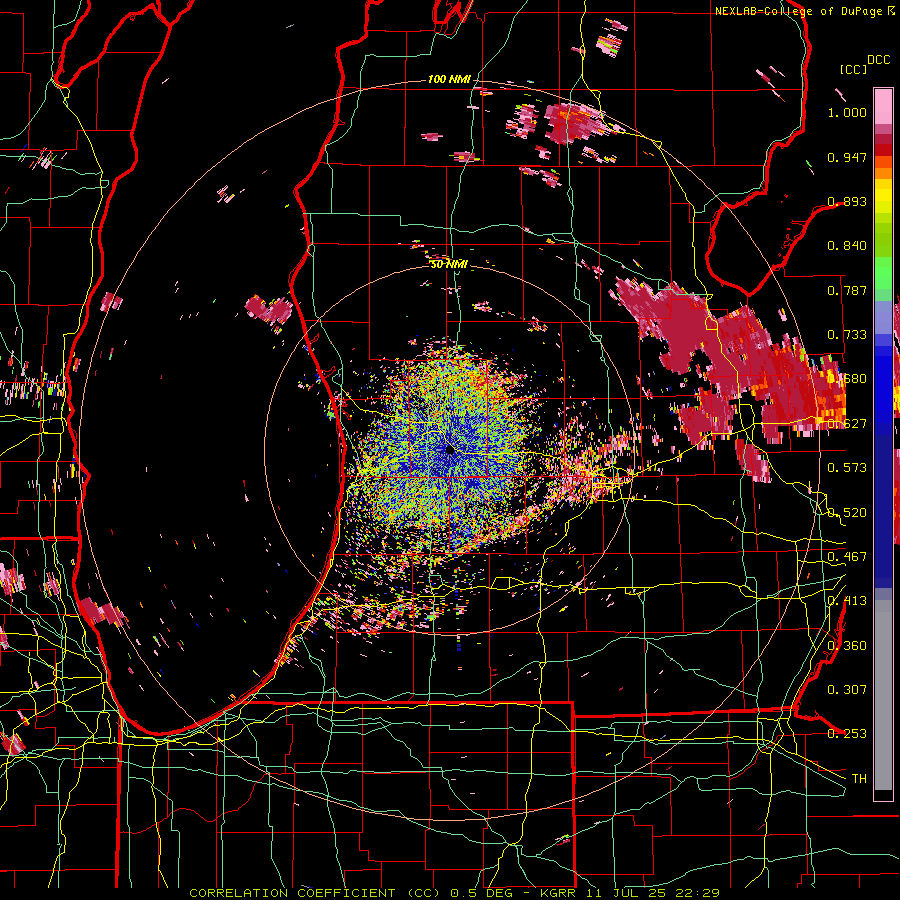Image resolution: width=900 pixels, height=900 pixels.
Task: Select the 0.733 legend value
Action: click(x=847, y=335)
